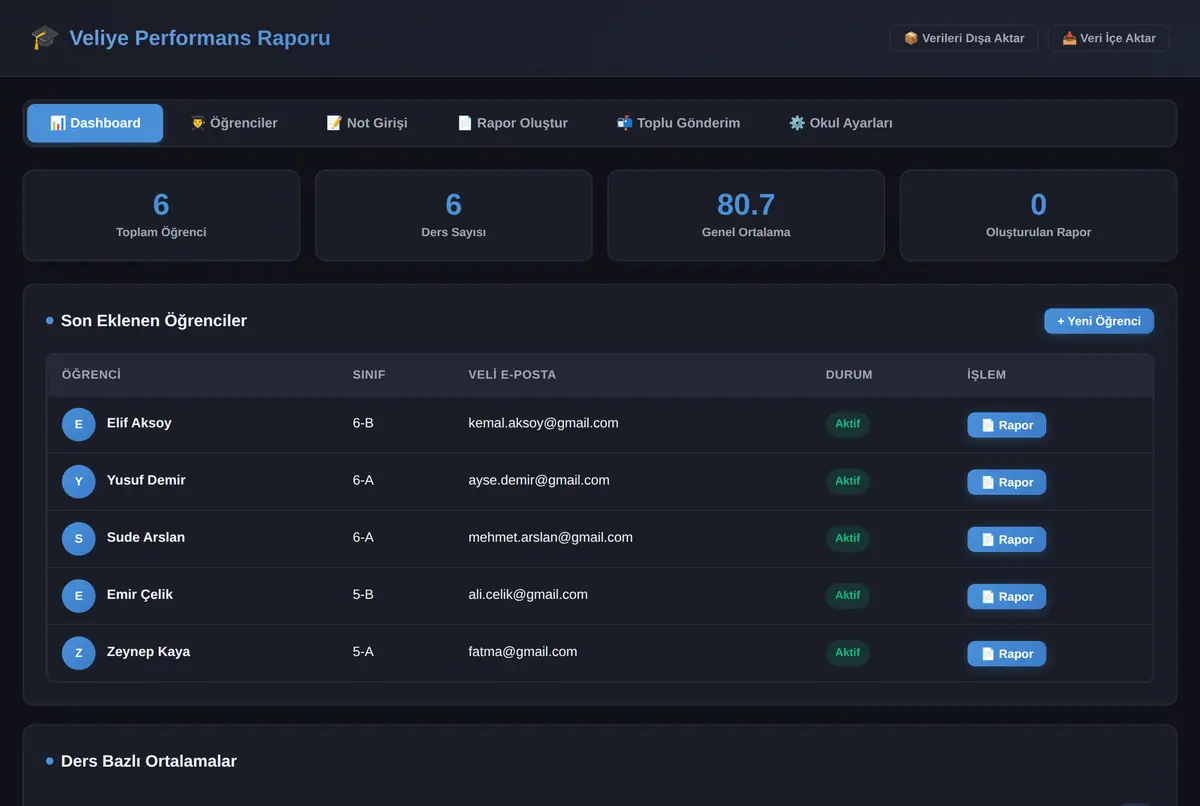Click the Verileri Dışa Aktar button
The image size is (1200, 806).
[964, 38]
